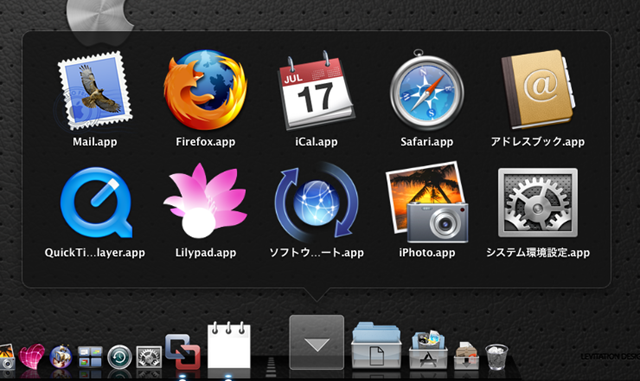This screenshot has width=640, height=381.
Task: Open Lilypad.app pink flower icon
Action: [205, 201]
